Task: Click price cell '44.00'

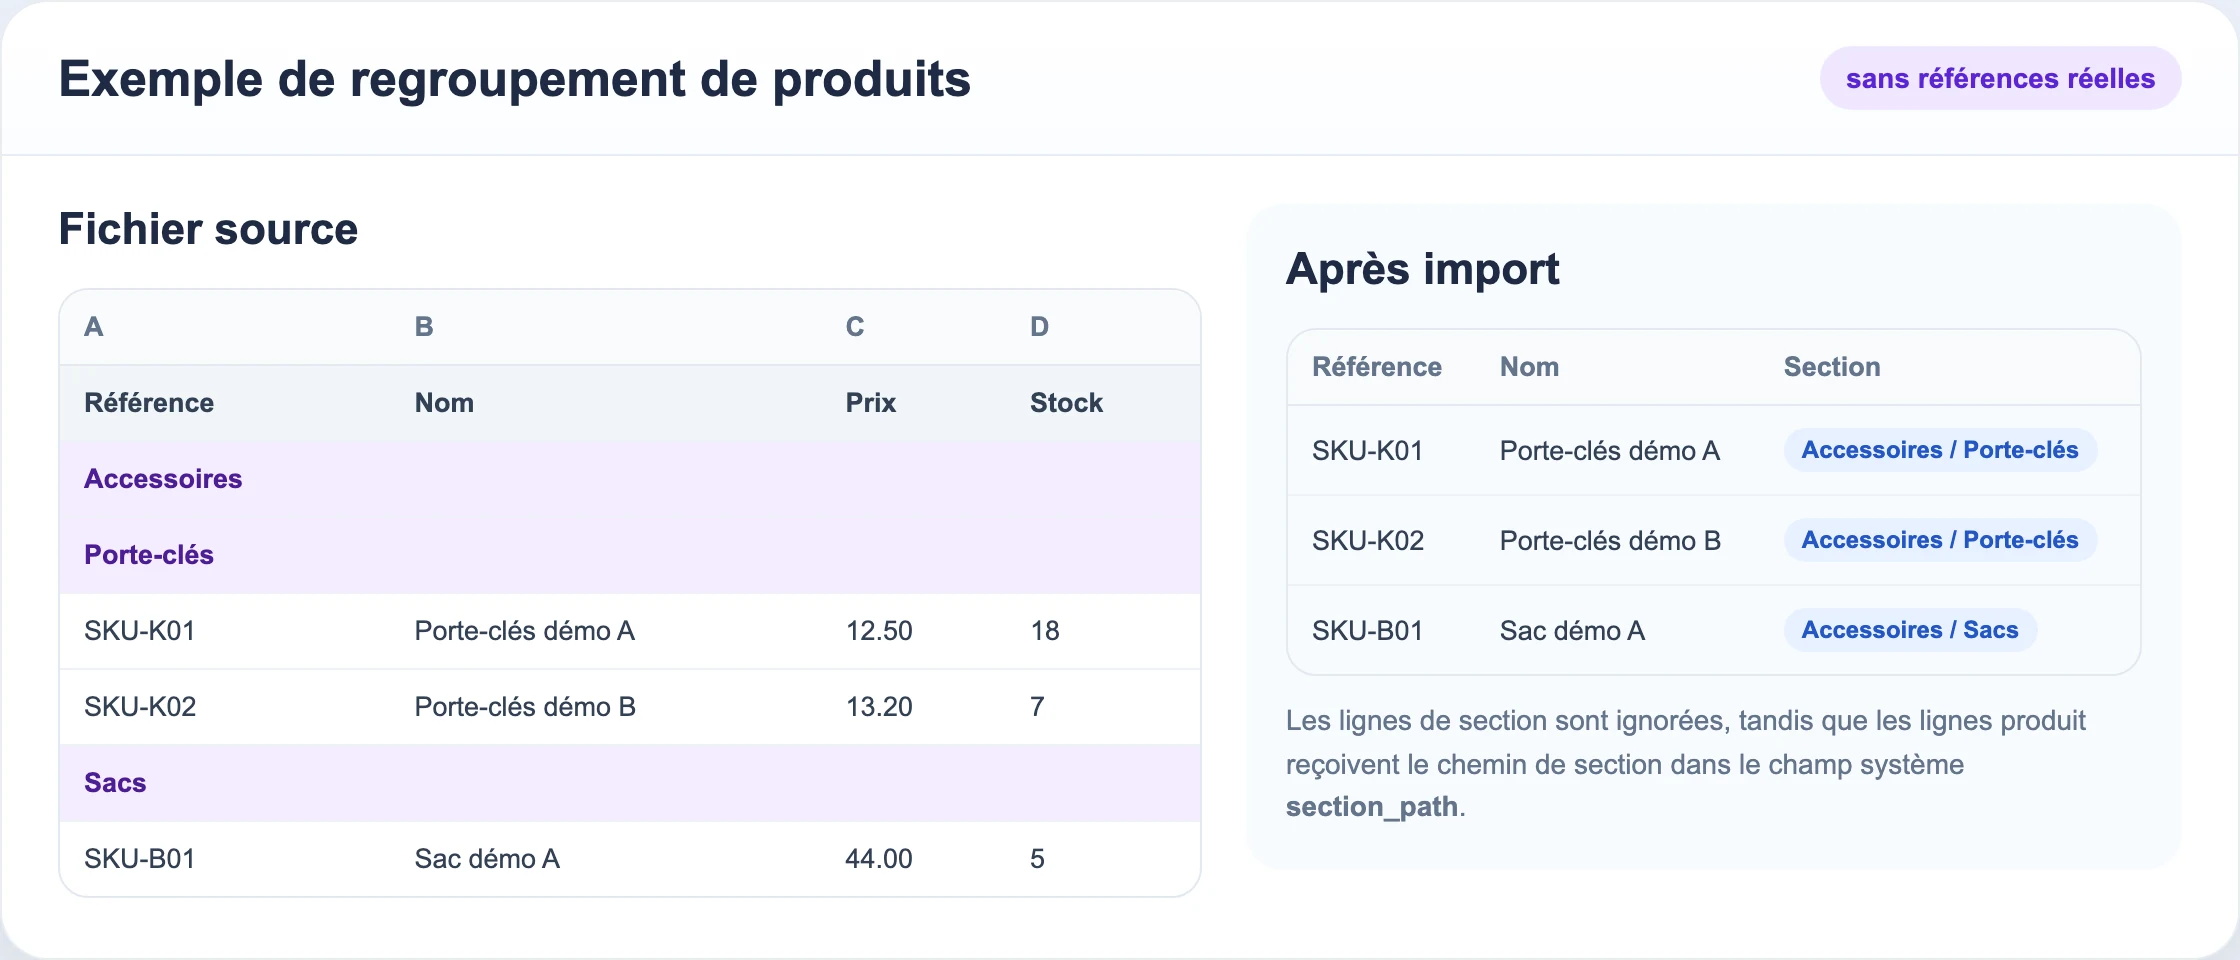Action: (879, 859)
